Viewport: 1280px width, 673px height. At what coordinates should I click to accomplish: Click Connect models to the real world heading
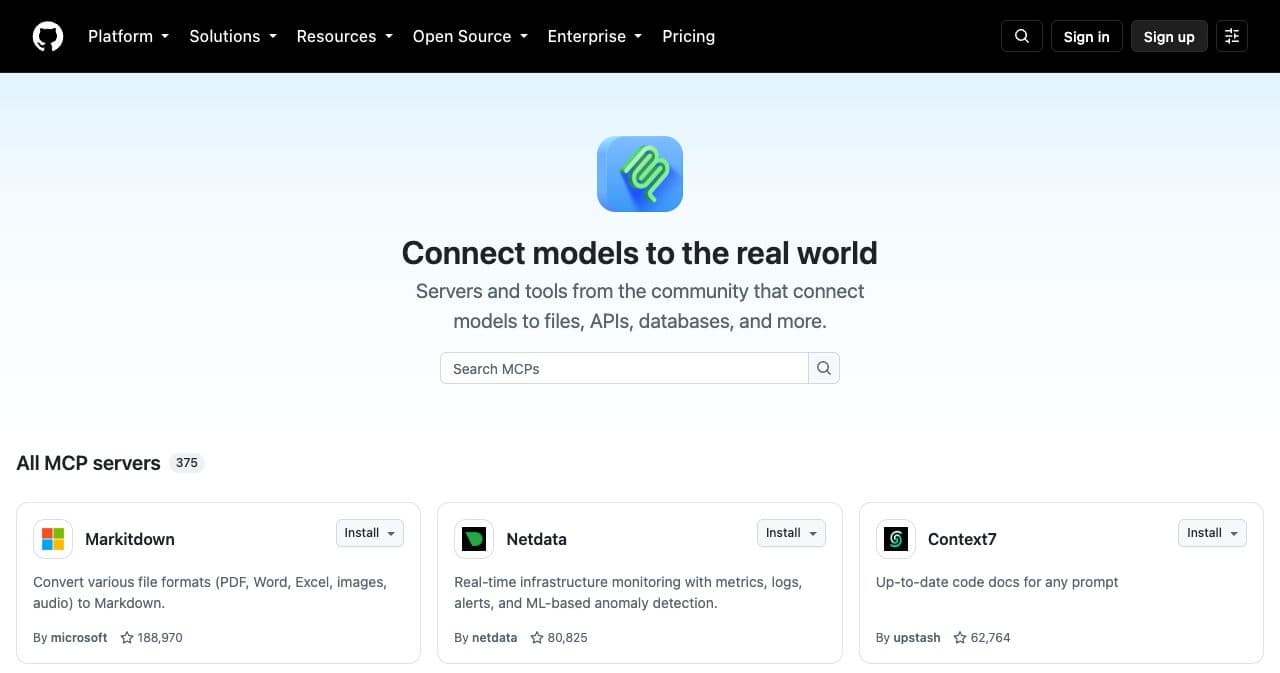[640, 253]
